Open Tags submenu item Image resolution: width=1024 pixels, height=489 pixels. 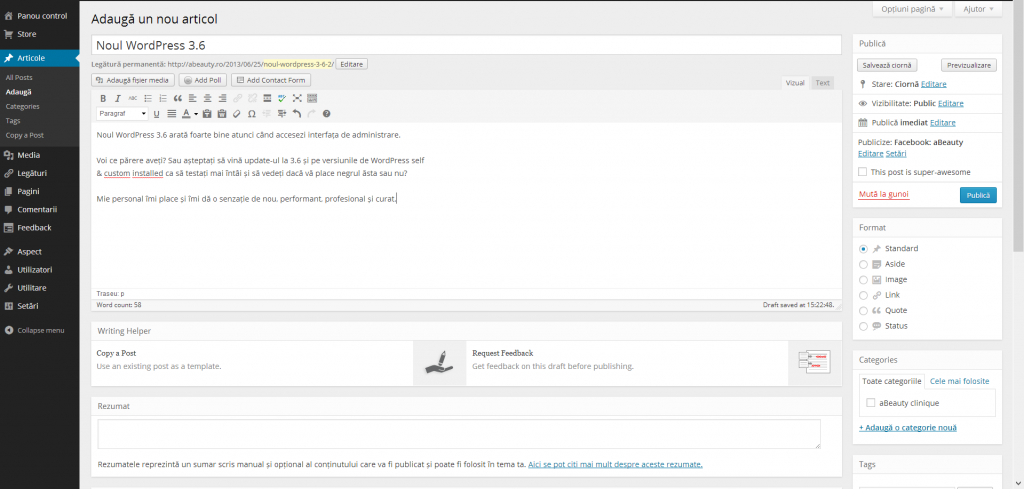(x=13, y=121)
